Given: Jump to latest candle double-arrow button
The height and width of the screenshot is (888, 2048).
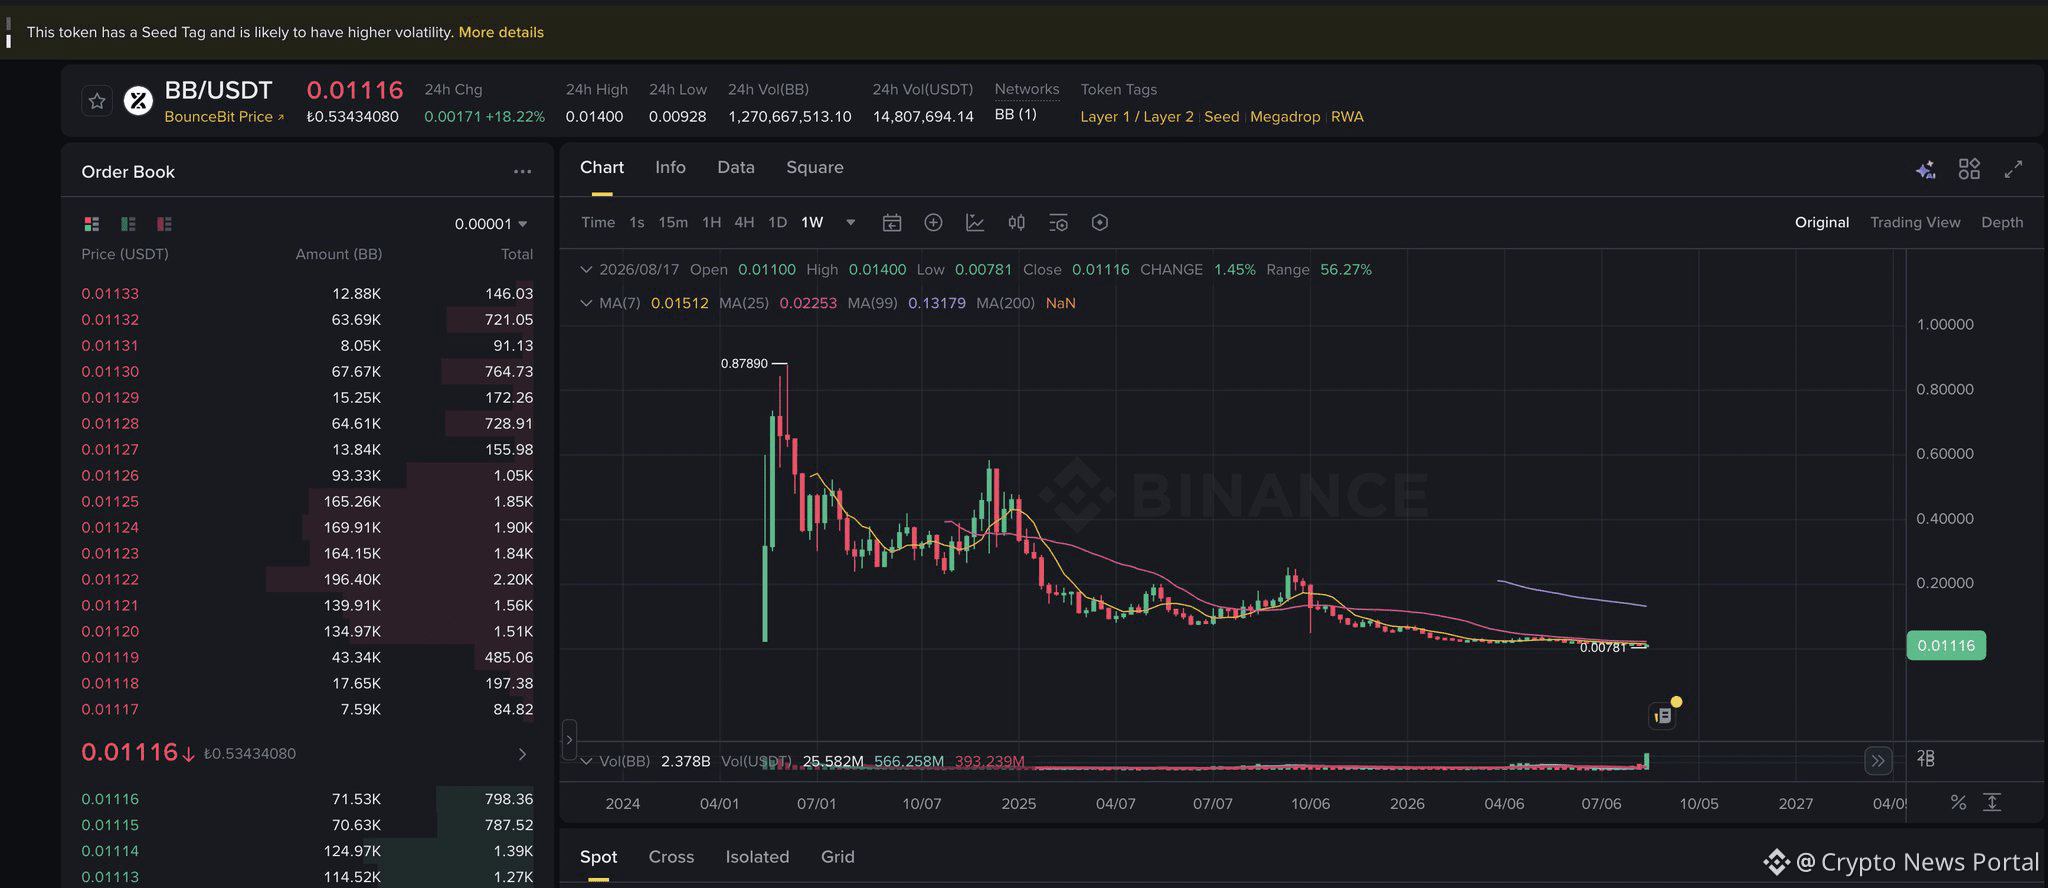Looking at the screenshot, I should point(1878,761).
